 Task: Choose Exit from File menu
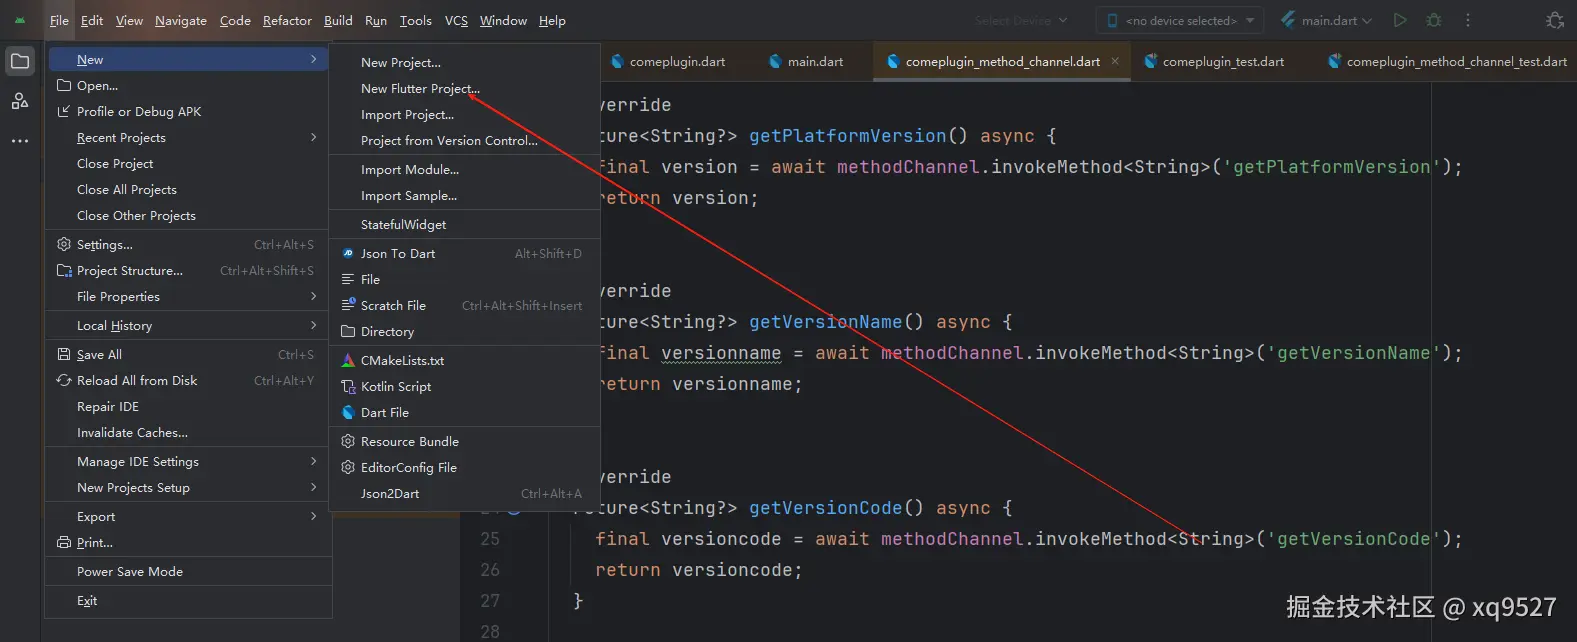188,600
